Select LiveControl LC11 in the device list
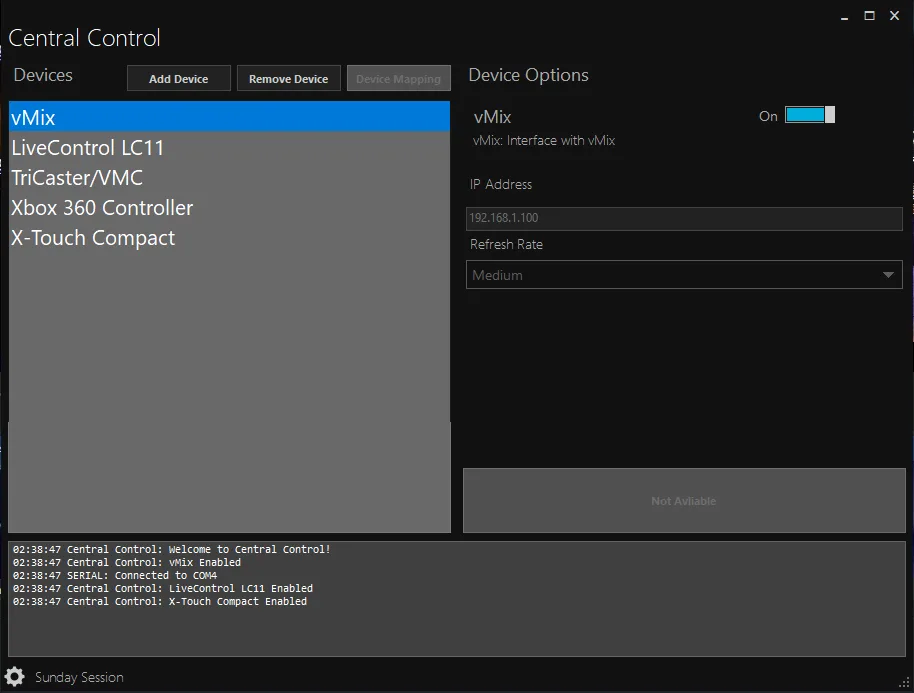Viewport: 914px width, 693px height. (230, 147)
